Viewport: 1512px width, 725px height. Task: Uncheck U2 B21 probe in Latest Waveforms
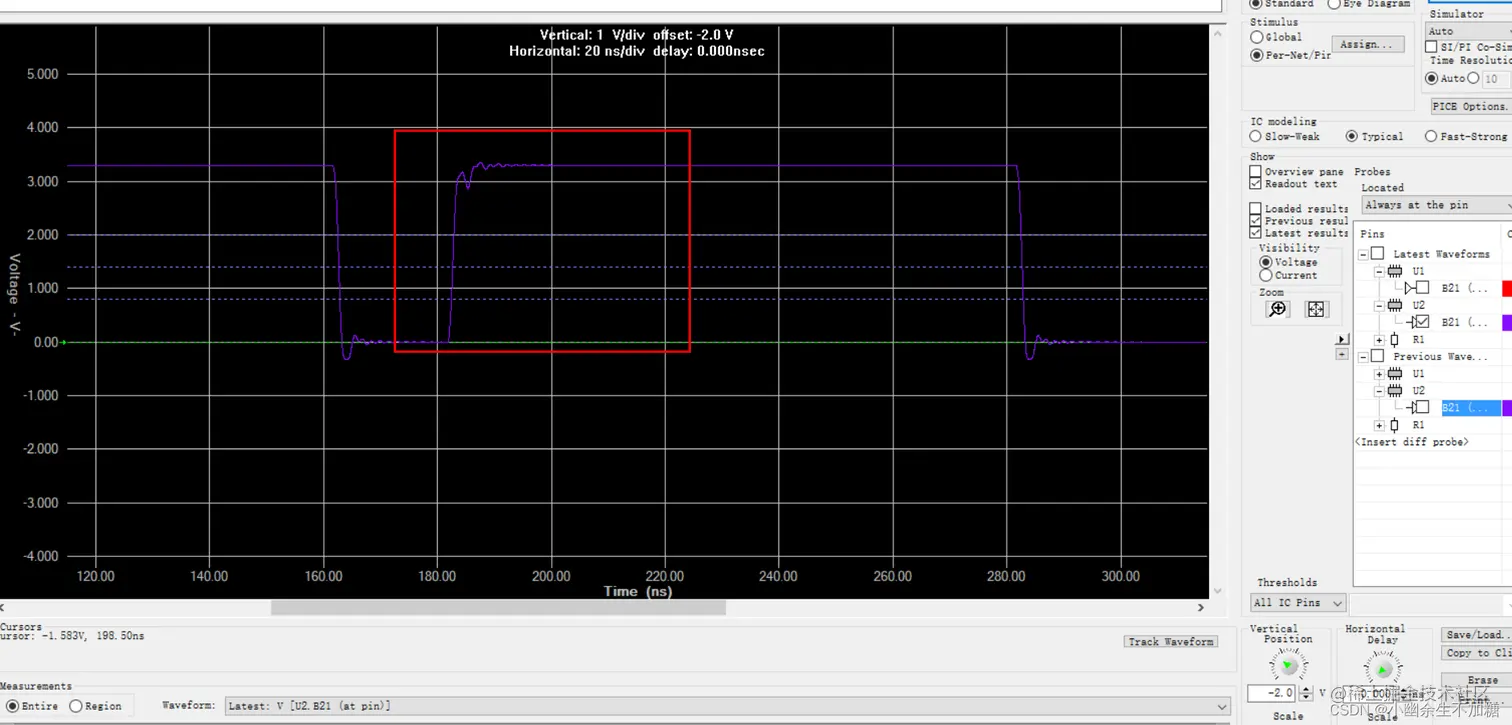(1423, 322)
